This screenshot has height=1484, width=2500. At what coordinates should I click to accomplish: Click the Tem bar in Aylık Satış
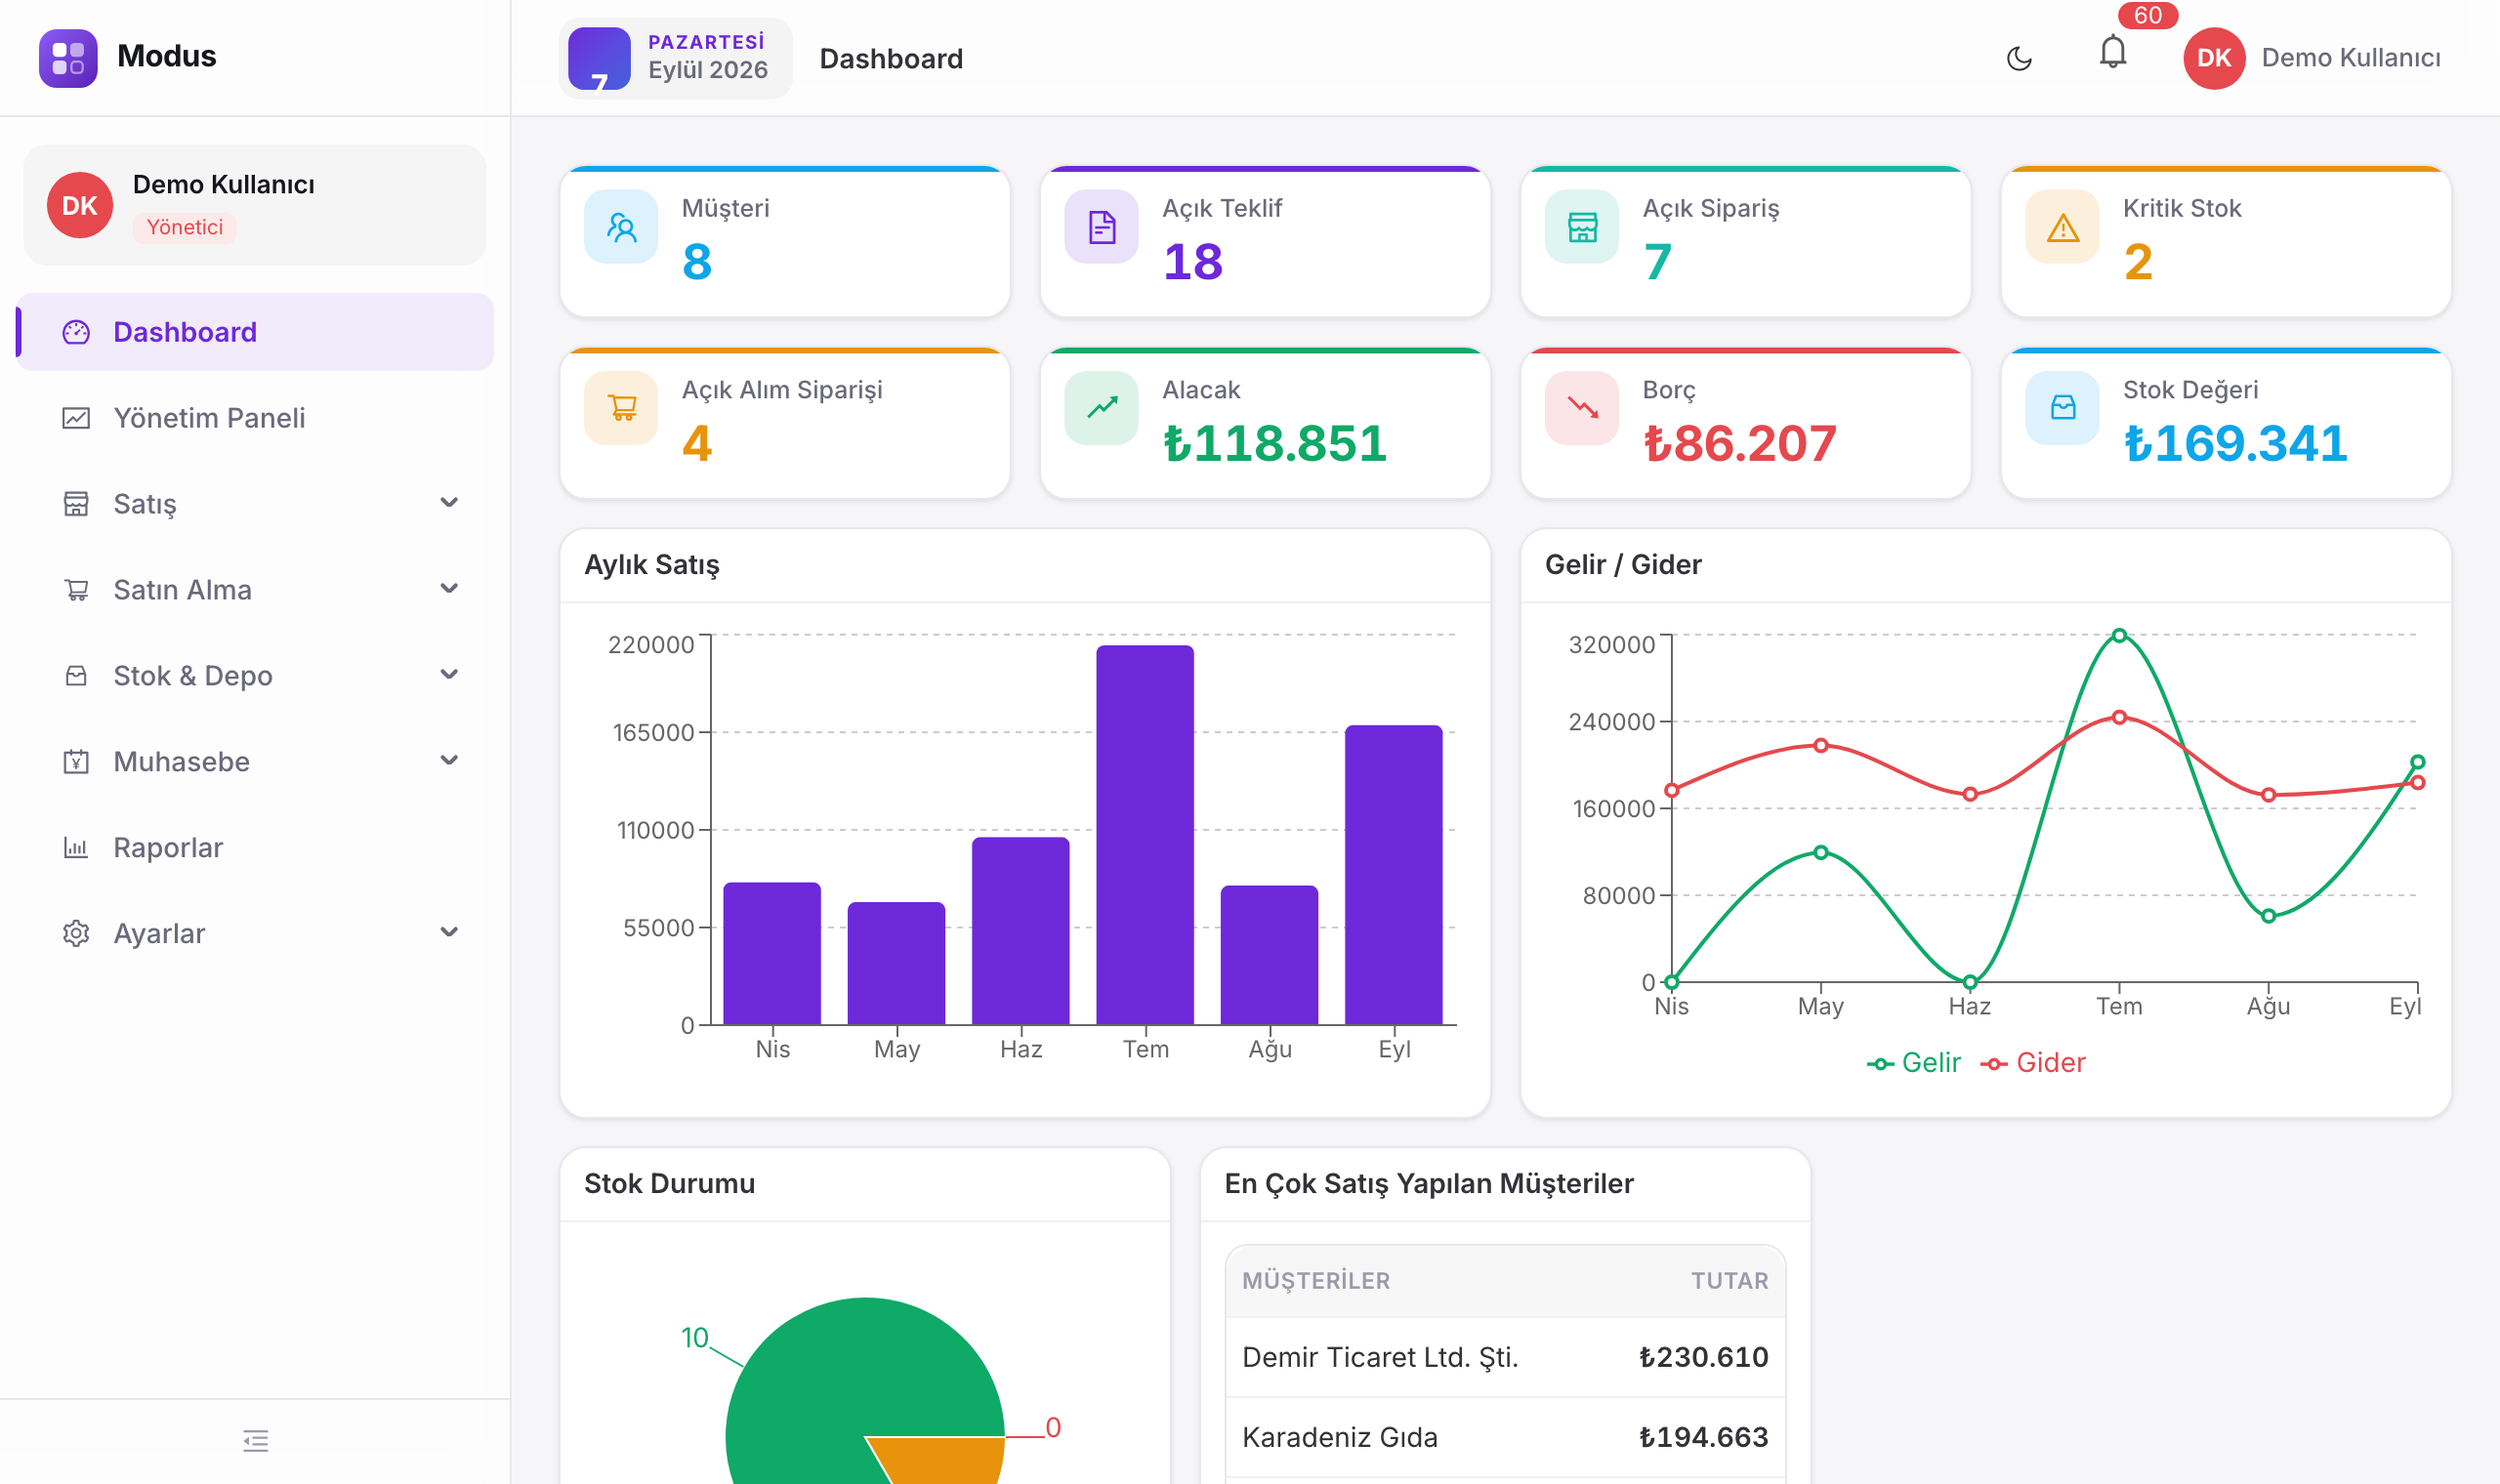tap(1145, 835)
